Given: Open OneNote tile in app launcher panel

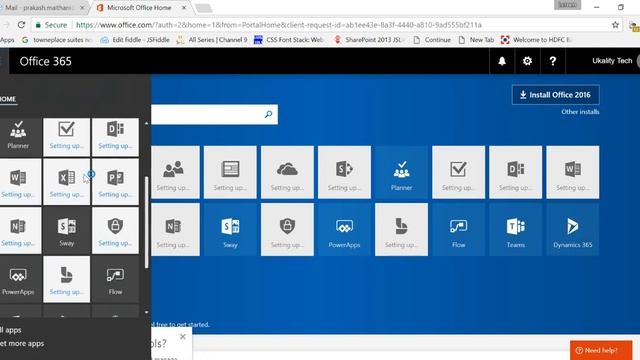Looking at the screenshot, I should (18, 230).
